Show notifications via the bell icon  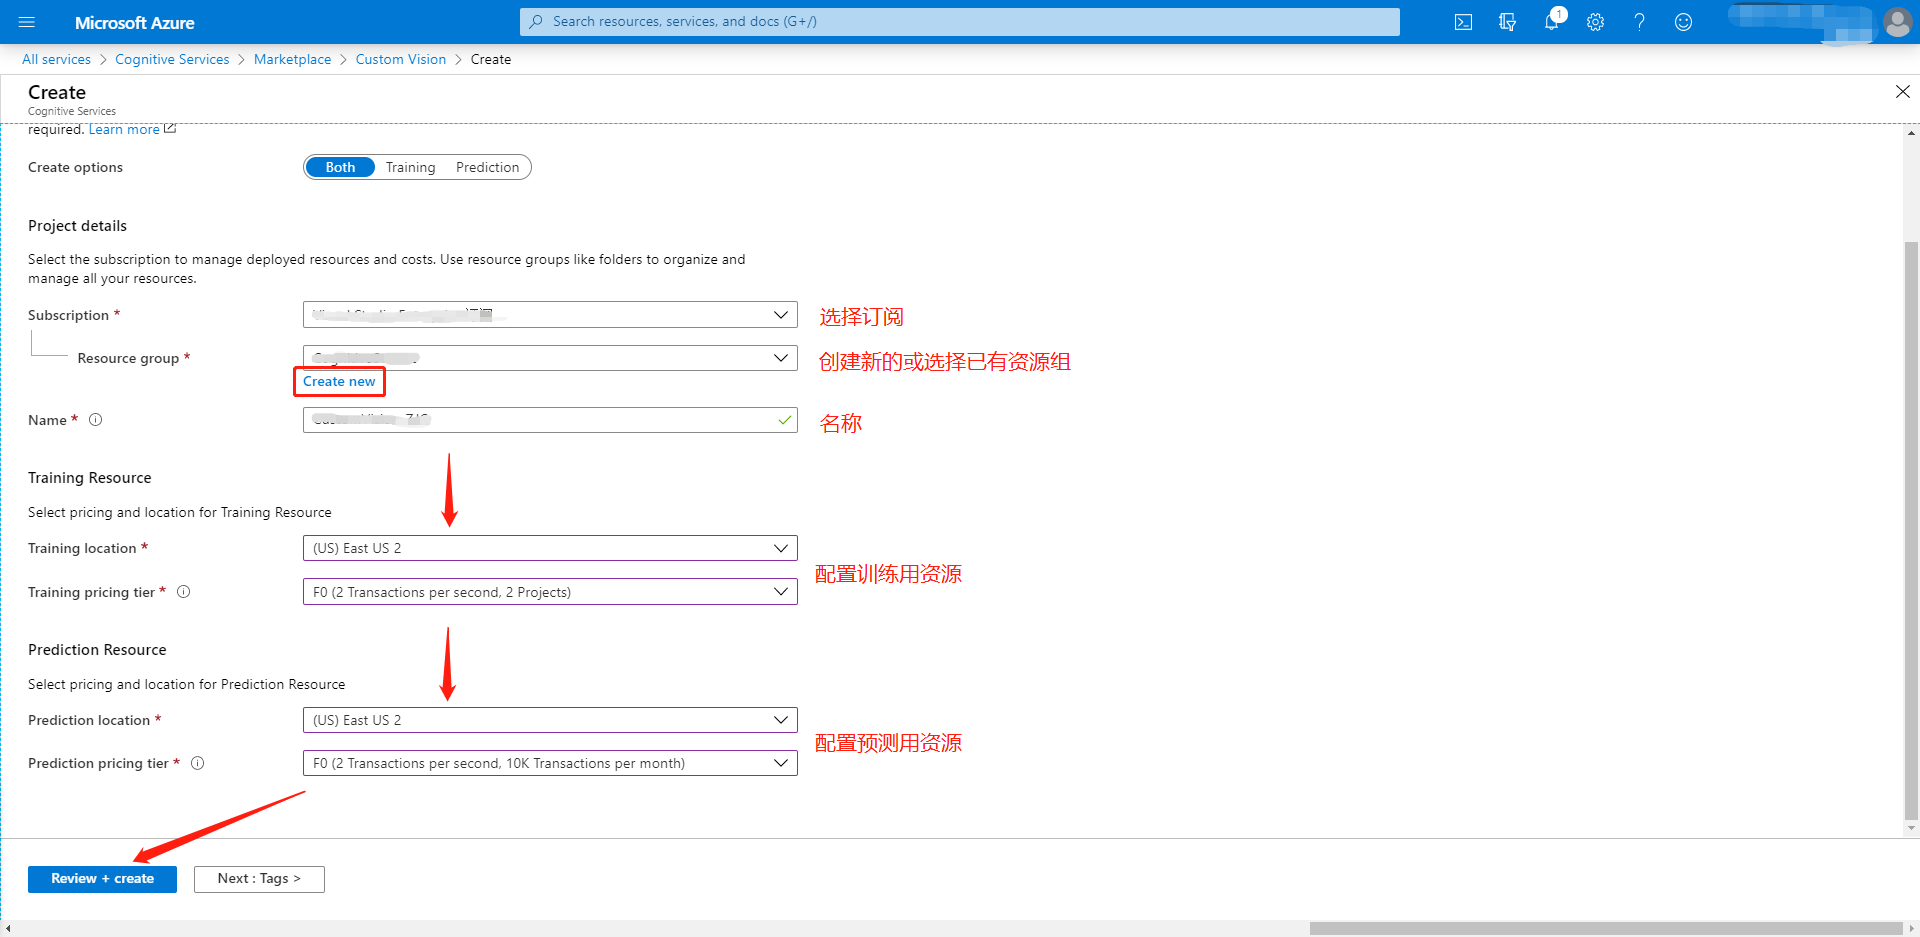pyautogui.click(x=1551, y=22)
